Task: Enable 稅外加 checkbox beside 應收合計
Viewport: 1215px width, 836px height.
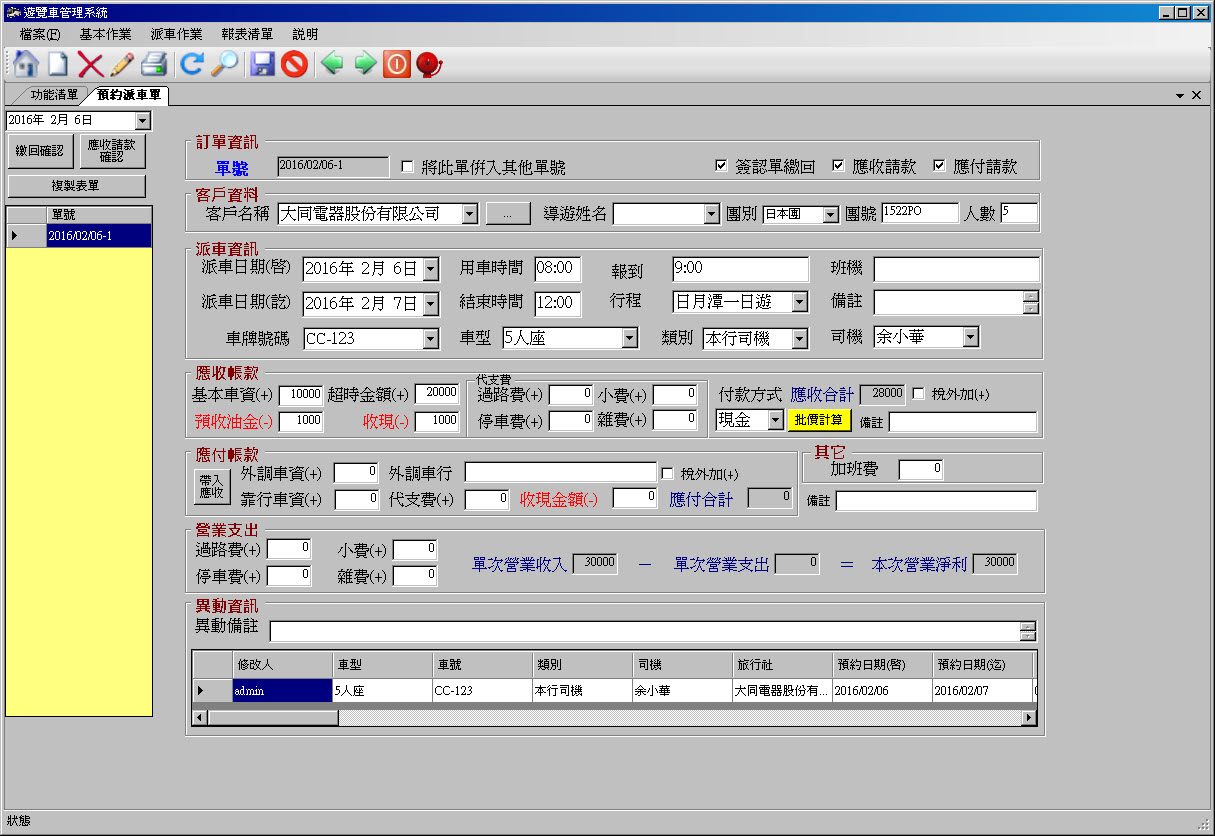Action: (x=919, y=393)
